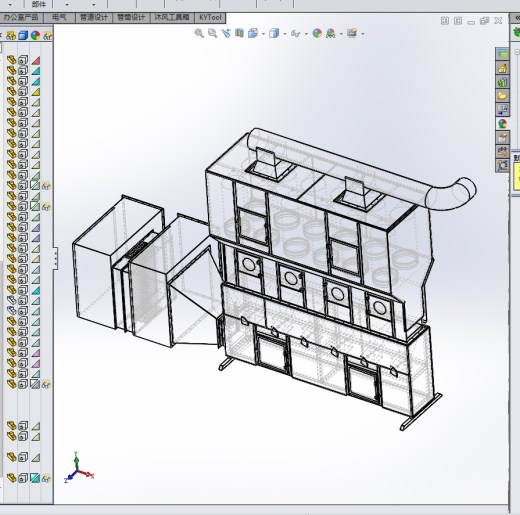Click the XYZ coordinate triad in viewport
This screenshot has width=520, height=515.
tap(79, 467)
